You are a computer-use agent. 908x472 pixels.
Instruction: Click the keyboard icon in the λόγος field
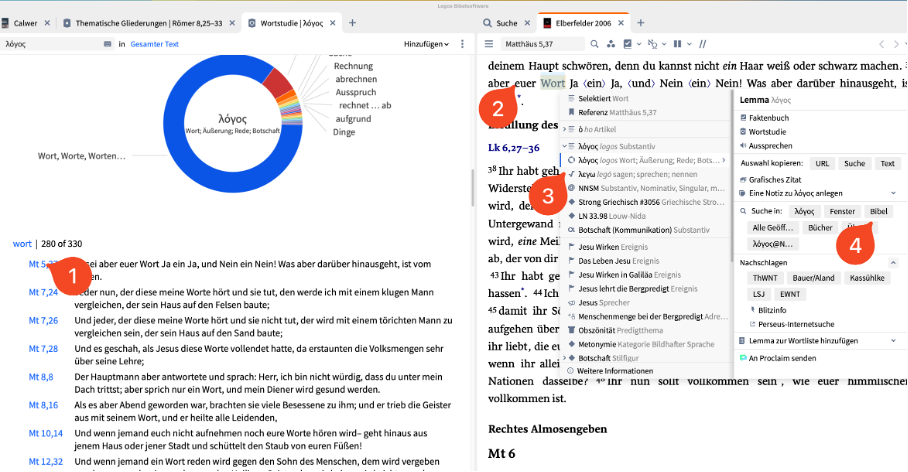pyautogui.click(x=107, y=44)
